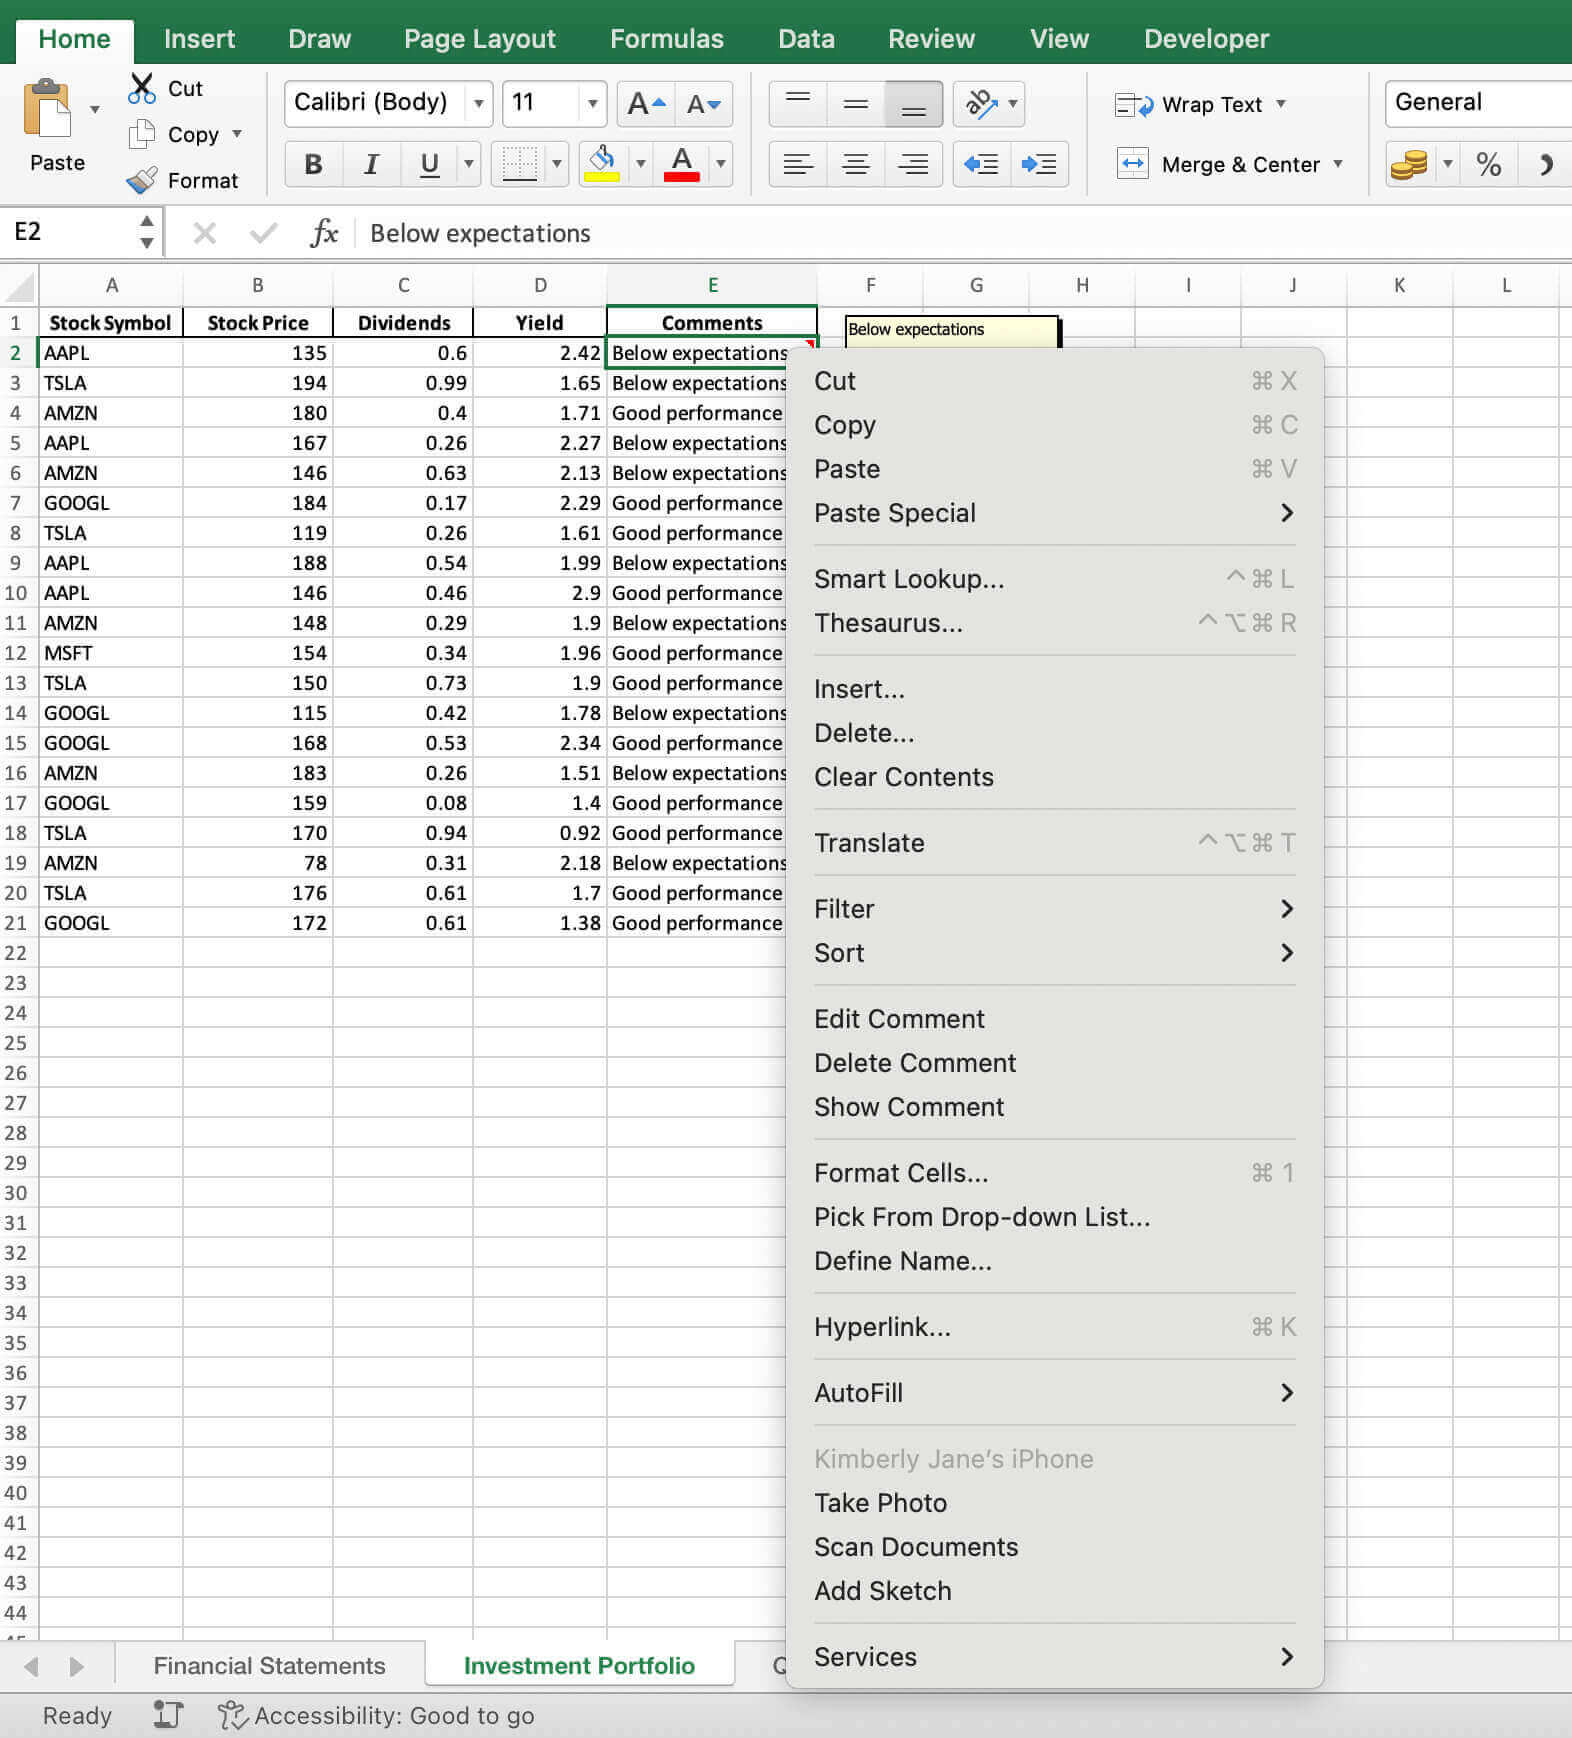Viewport: 1572px width, 1738px height.
Task: Choose Hyperlink... in context menu
Action: click(x=1054, y=1327)
